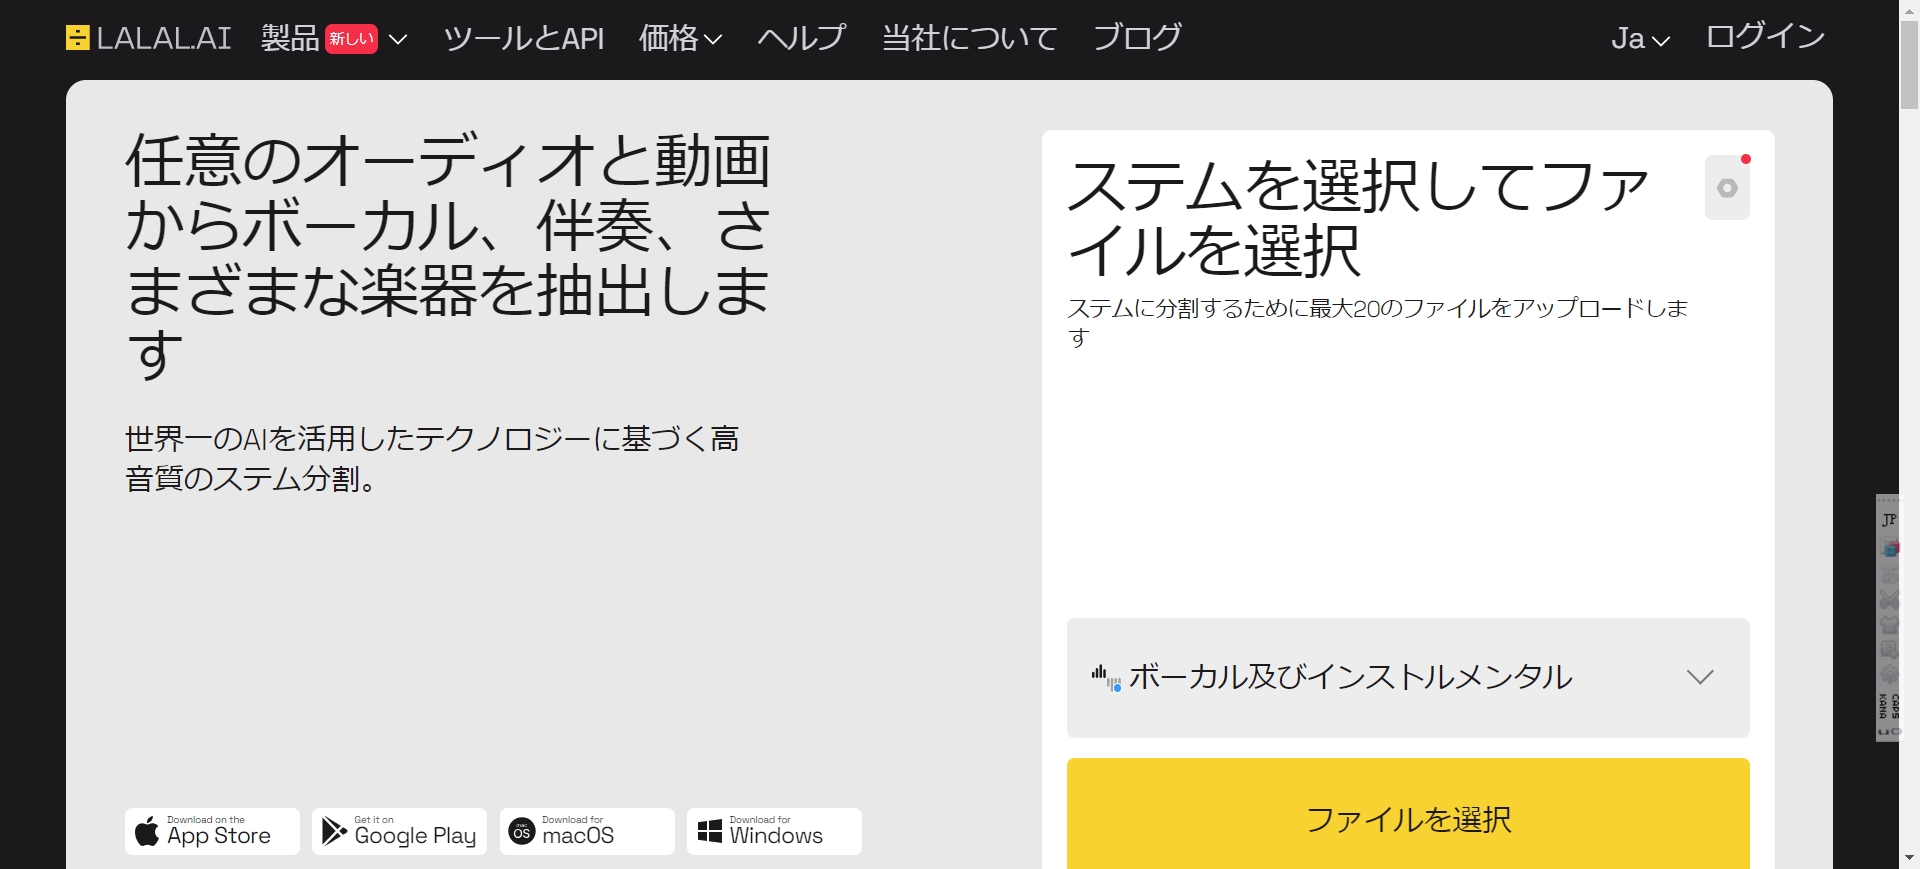Toggle the KANA lock indicator
The image size is (1920, 869).
[x=1883, y=706]
